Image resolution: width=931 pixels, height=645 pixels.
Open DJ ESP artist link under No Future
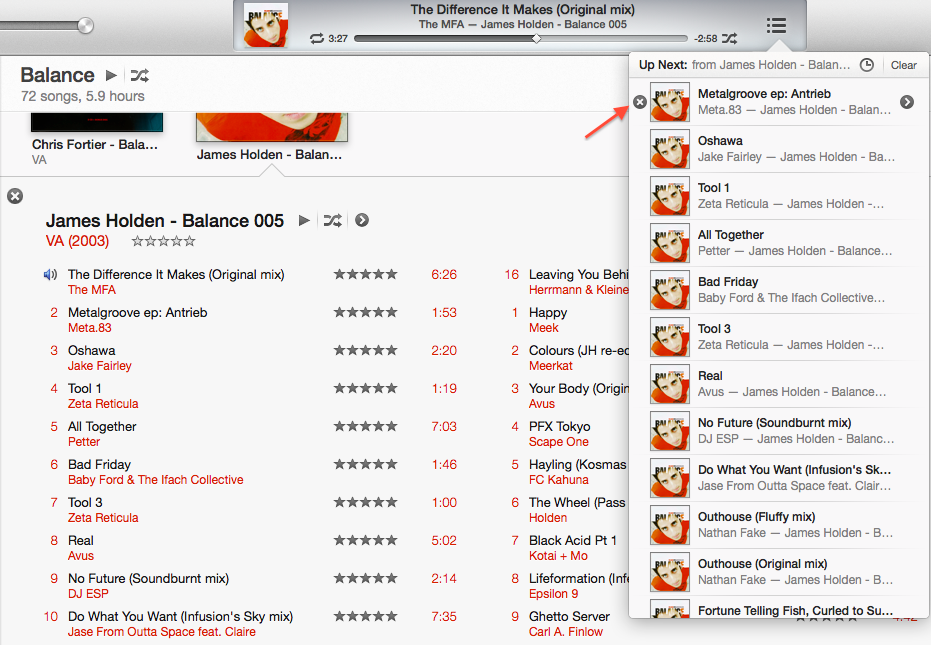88,594
